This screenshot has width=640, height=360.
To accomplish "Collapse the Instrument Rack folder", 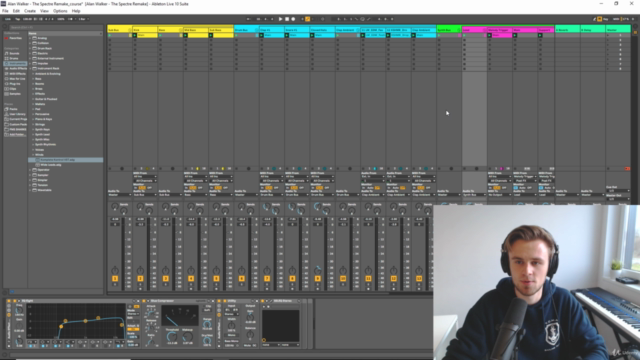I will point(30,69).
